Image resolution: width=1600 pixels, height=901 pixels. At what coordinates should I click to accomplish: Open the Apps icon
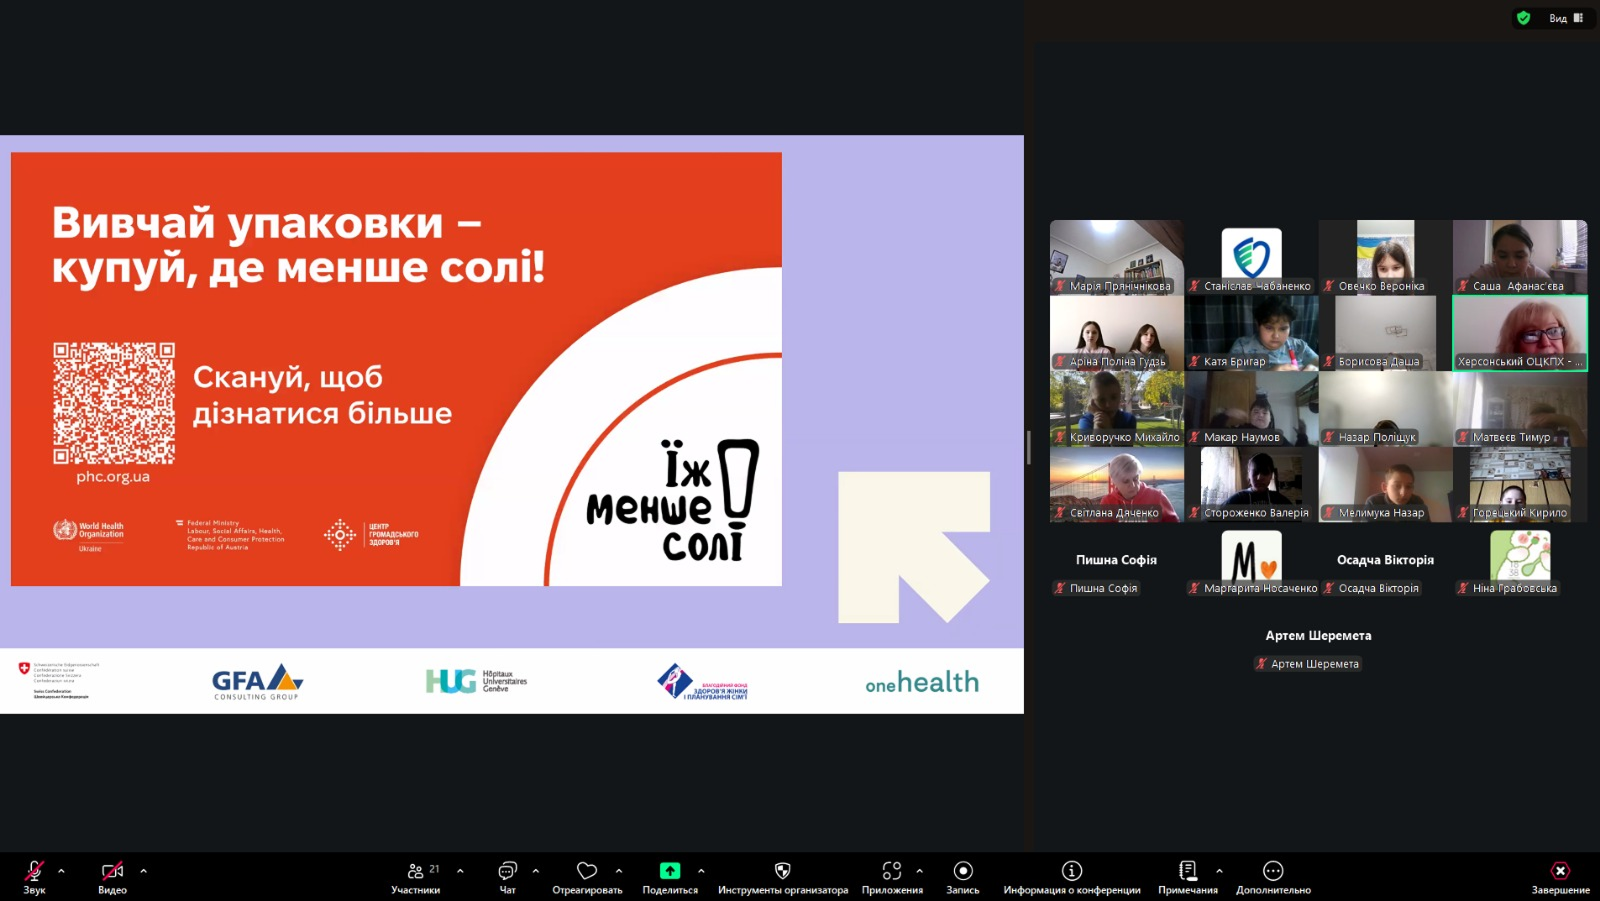[x=892, y=871]
